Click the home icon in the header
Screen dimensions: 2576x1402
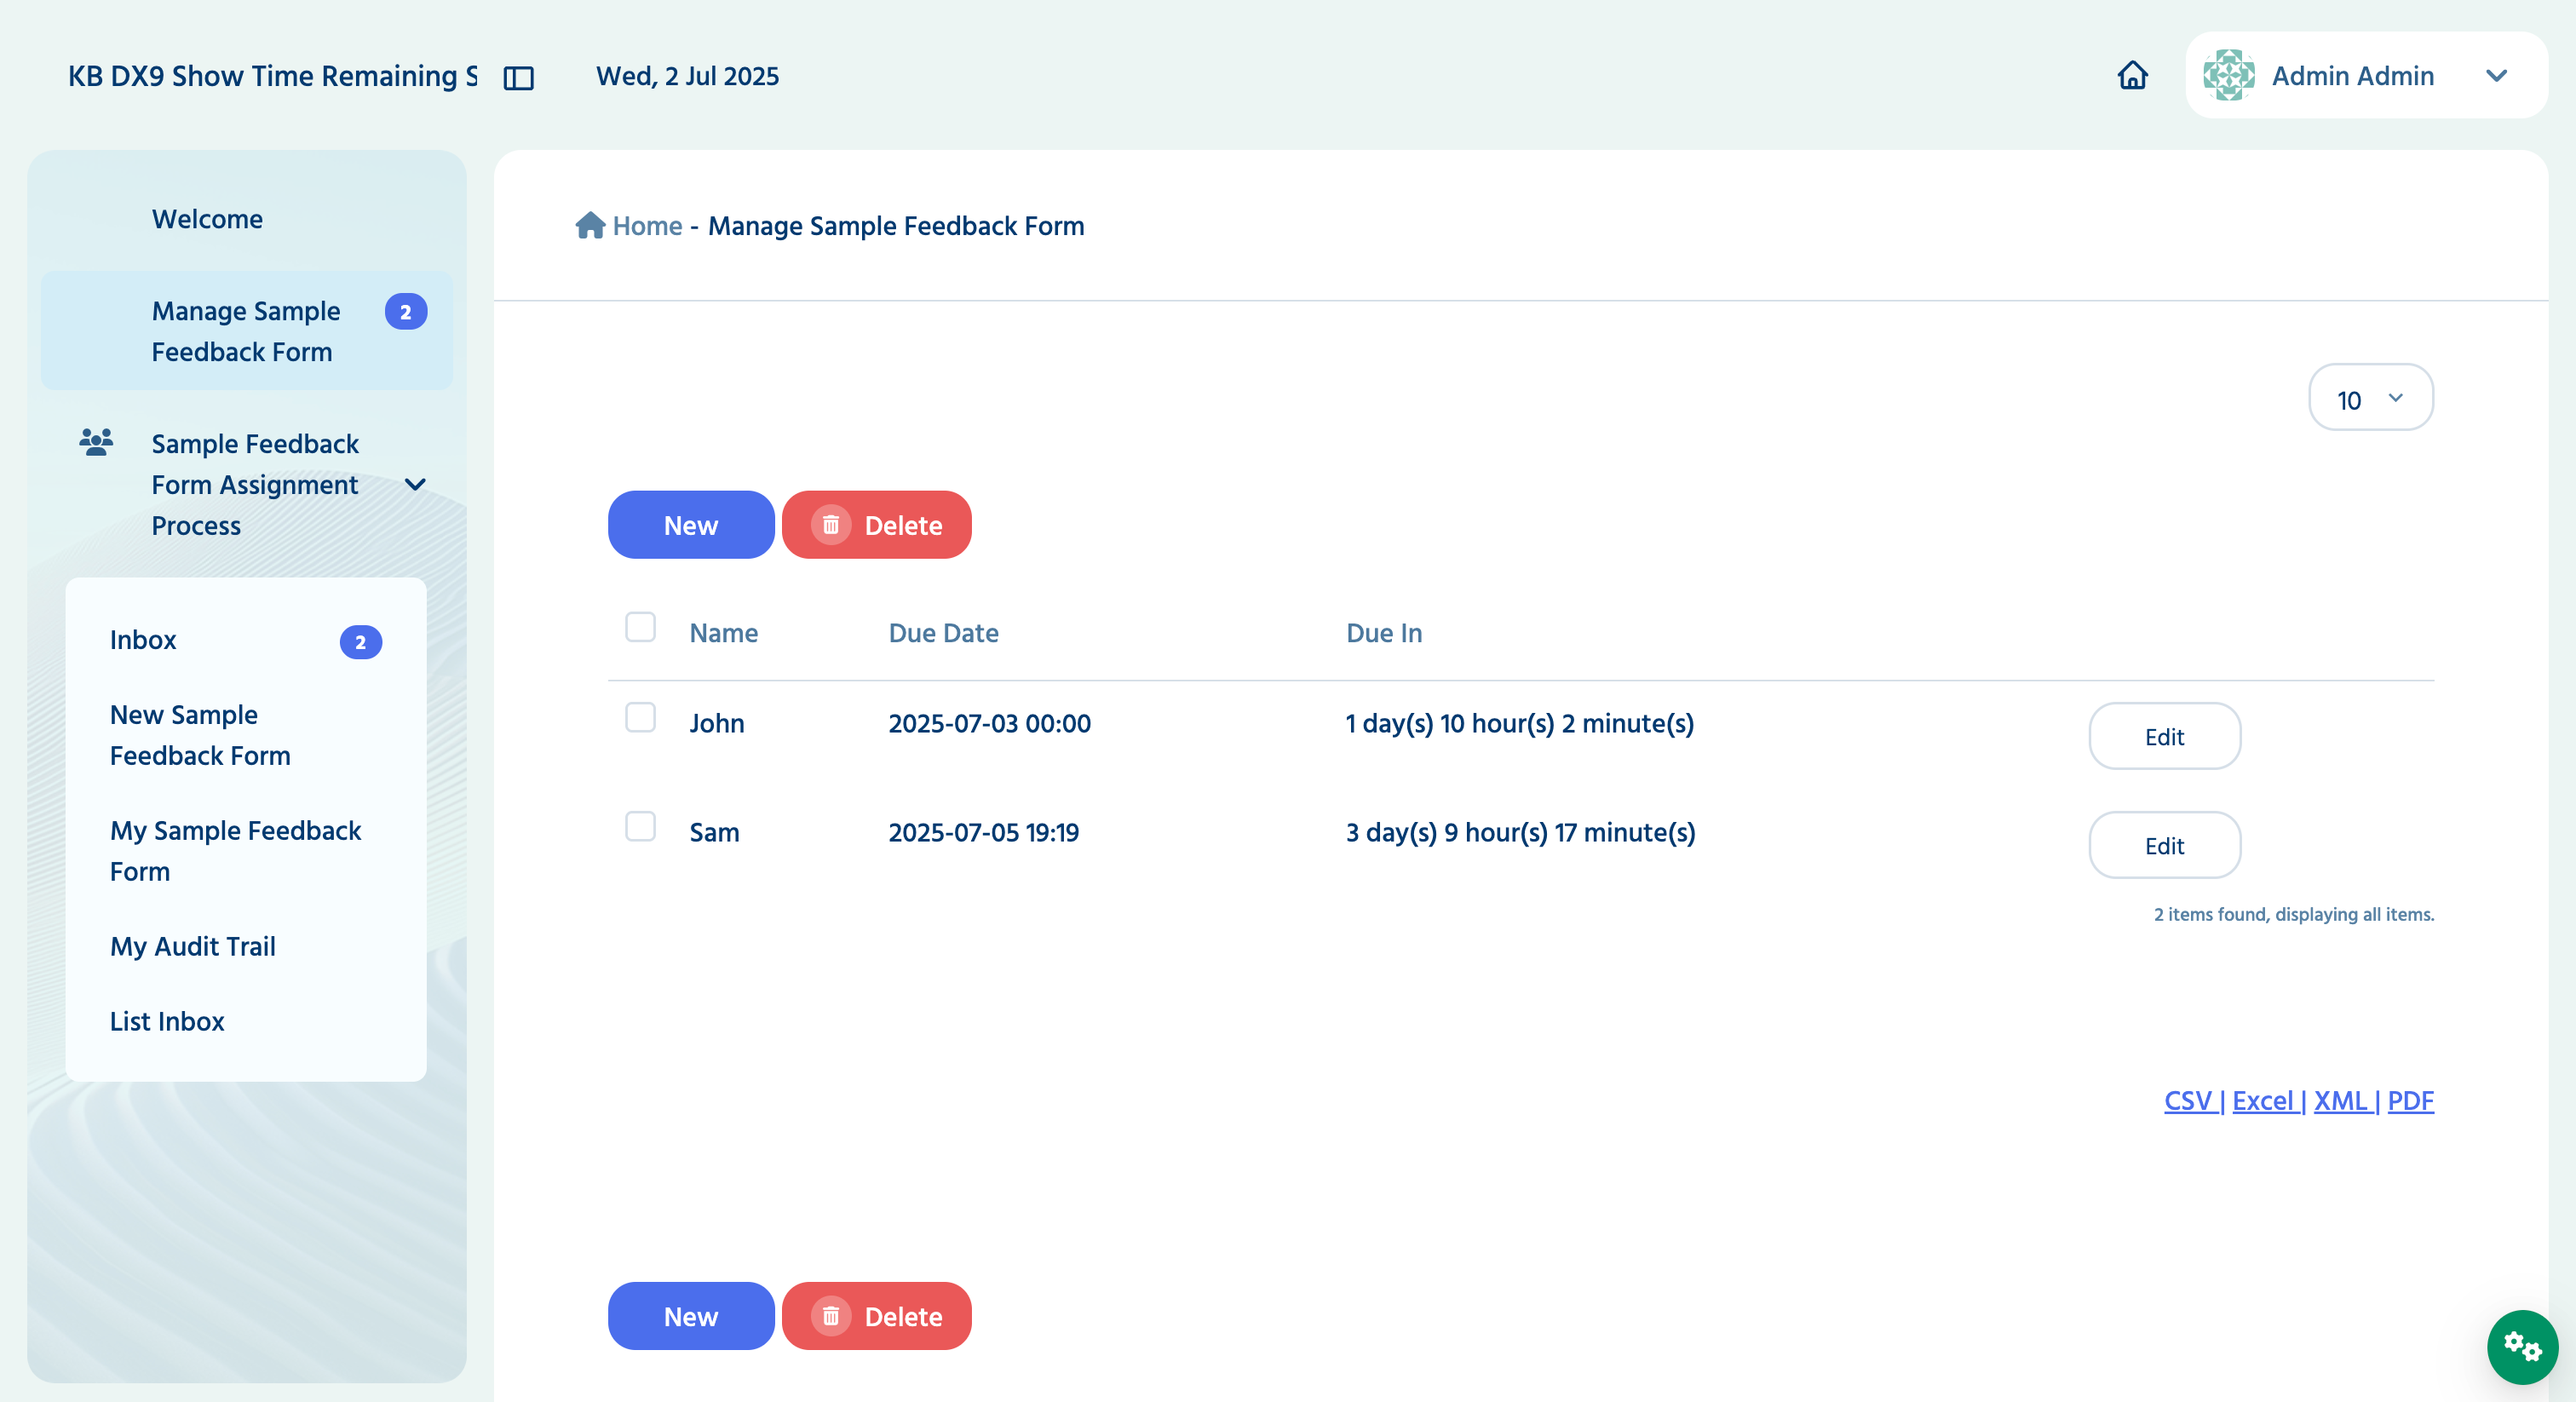point(2132,75)
